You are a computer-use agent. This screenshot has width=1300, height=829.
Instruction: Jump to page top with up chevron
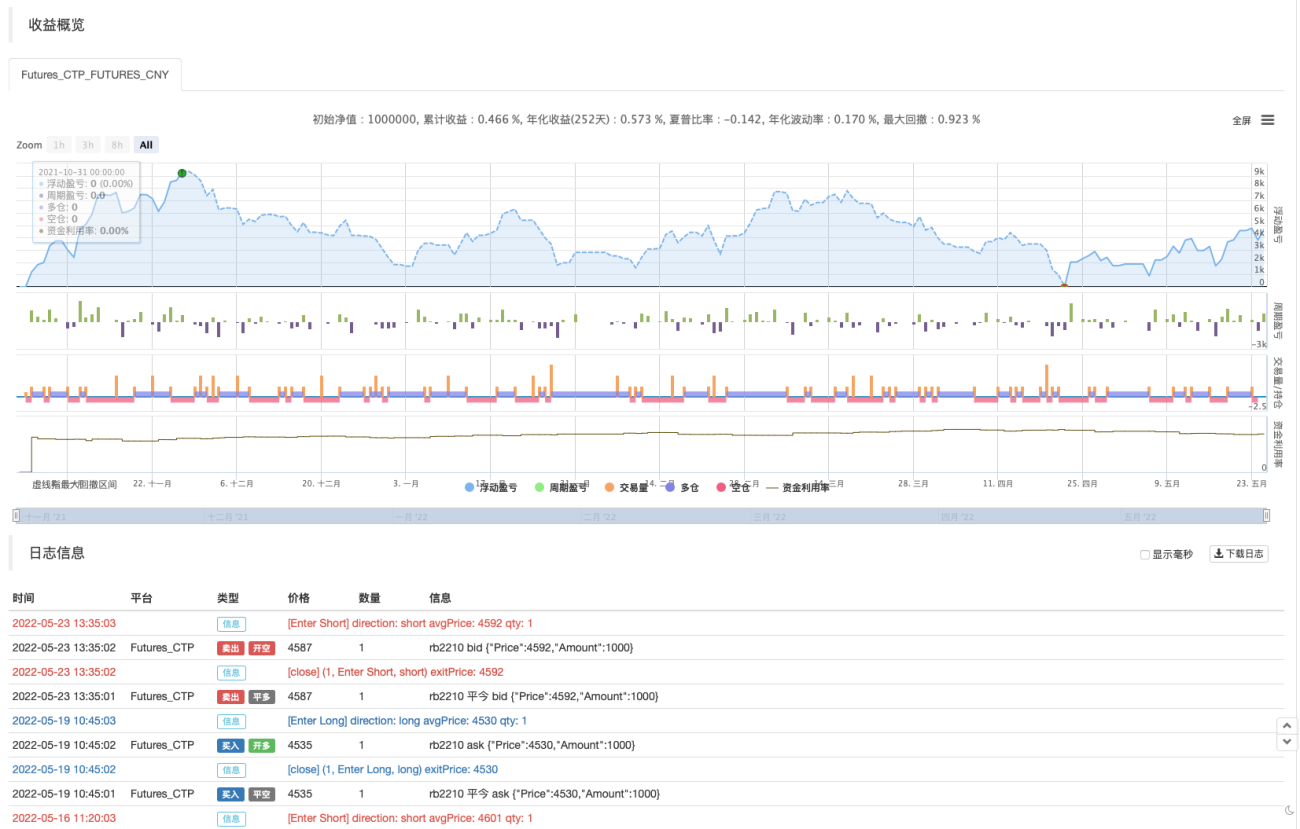pyautogui.click(x=1287, y=726)
